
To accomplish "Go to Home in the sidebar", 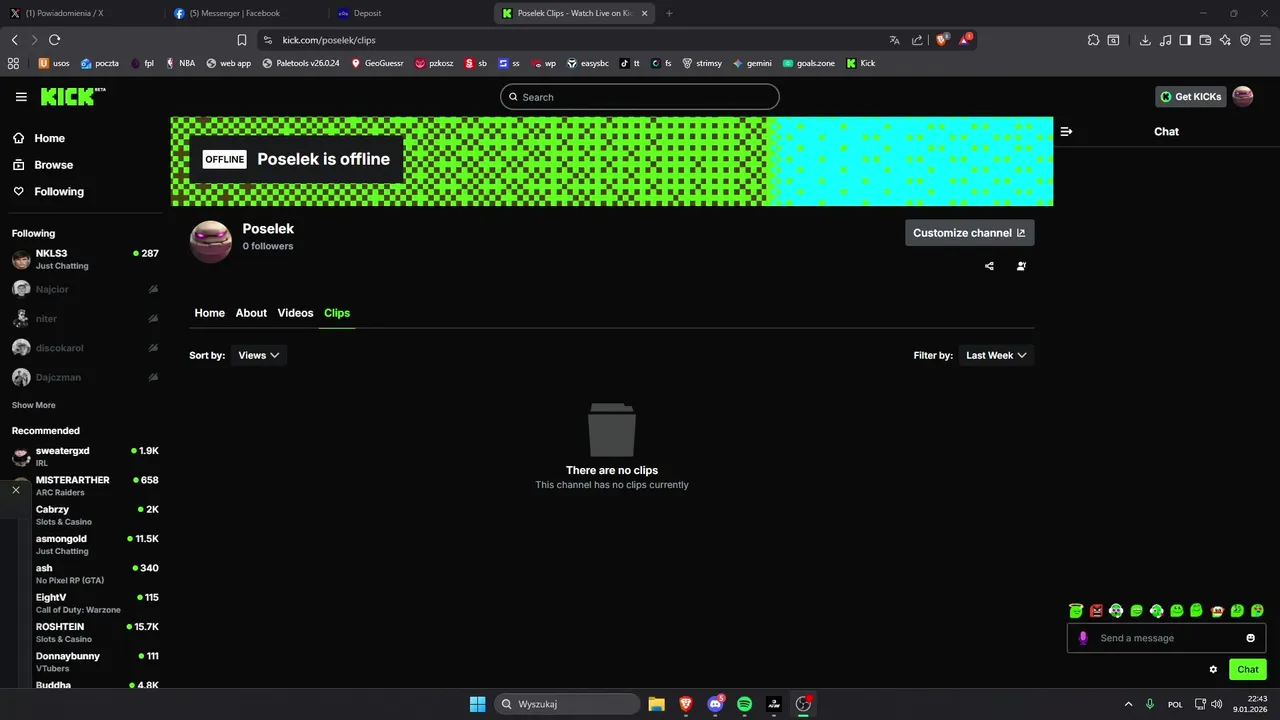I will point(38,138).
